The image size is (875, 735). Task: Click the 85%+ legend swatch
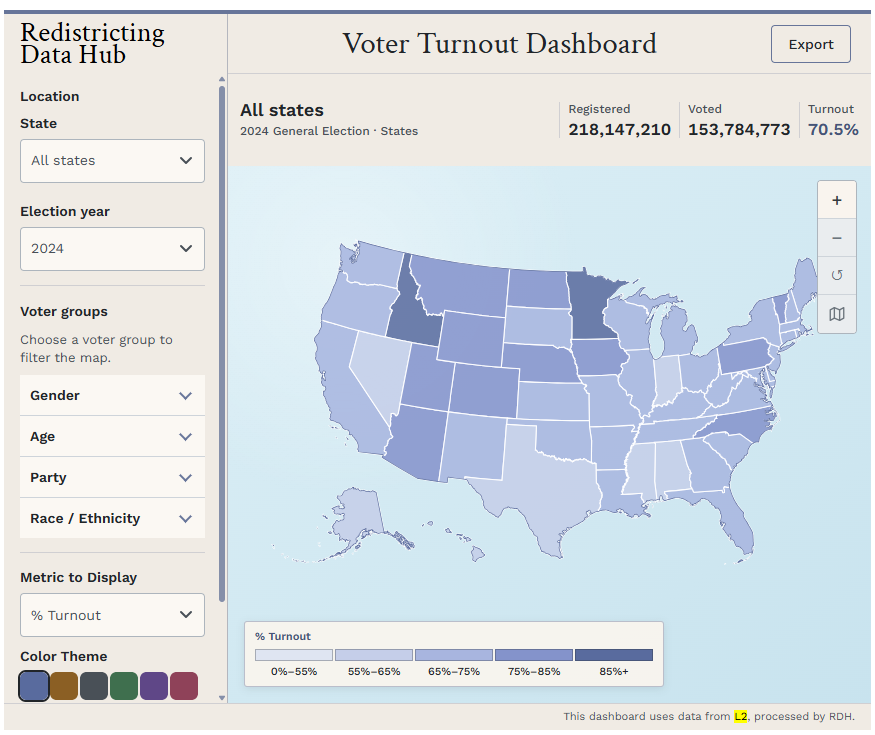(614, 655)
